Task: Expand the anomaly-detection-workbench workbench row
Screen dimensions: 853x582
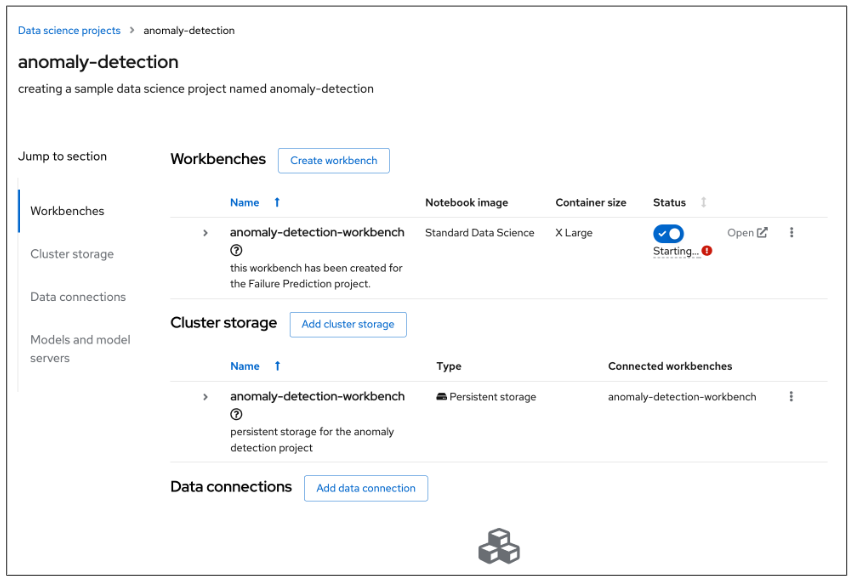Action: (205, 233)
